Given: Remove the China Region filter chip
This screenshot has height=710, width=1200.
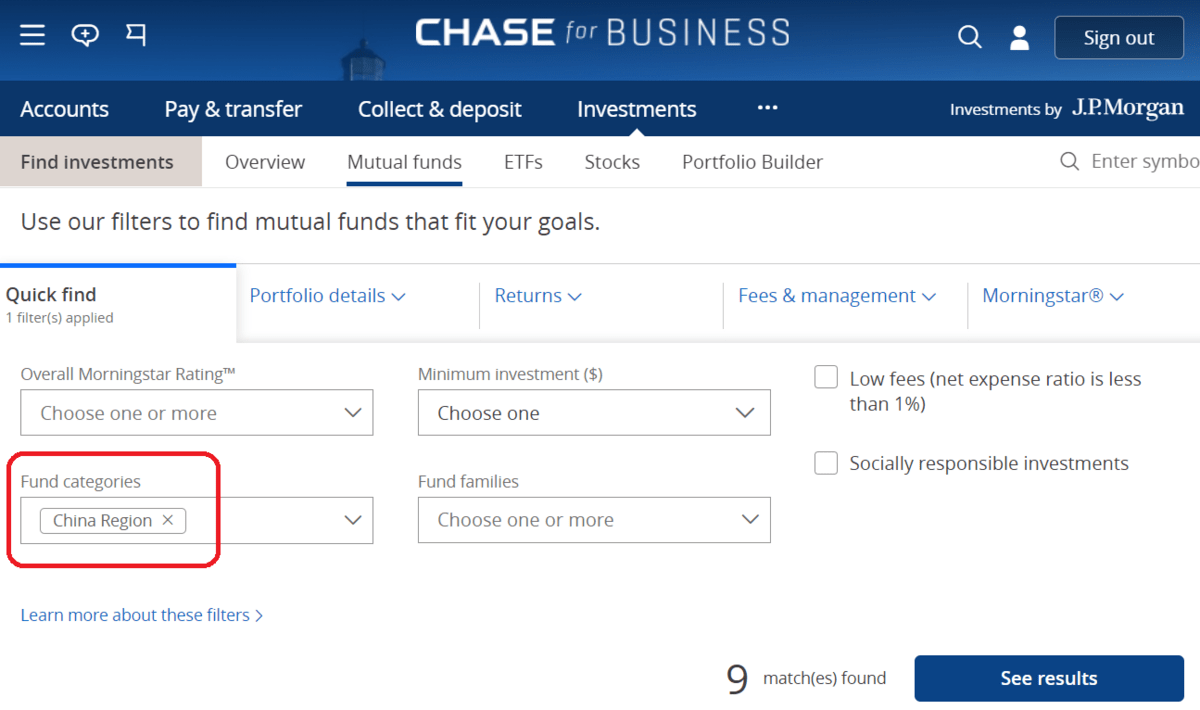Looking at the screenshot, I should tap(166, 520).
